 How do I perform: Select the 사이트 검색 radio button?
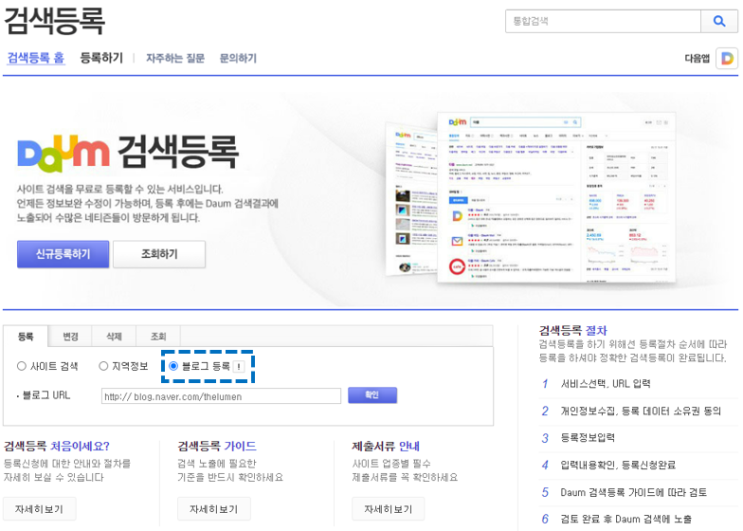(21, 366)
